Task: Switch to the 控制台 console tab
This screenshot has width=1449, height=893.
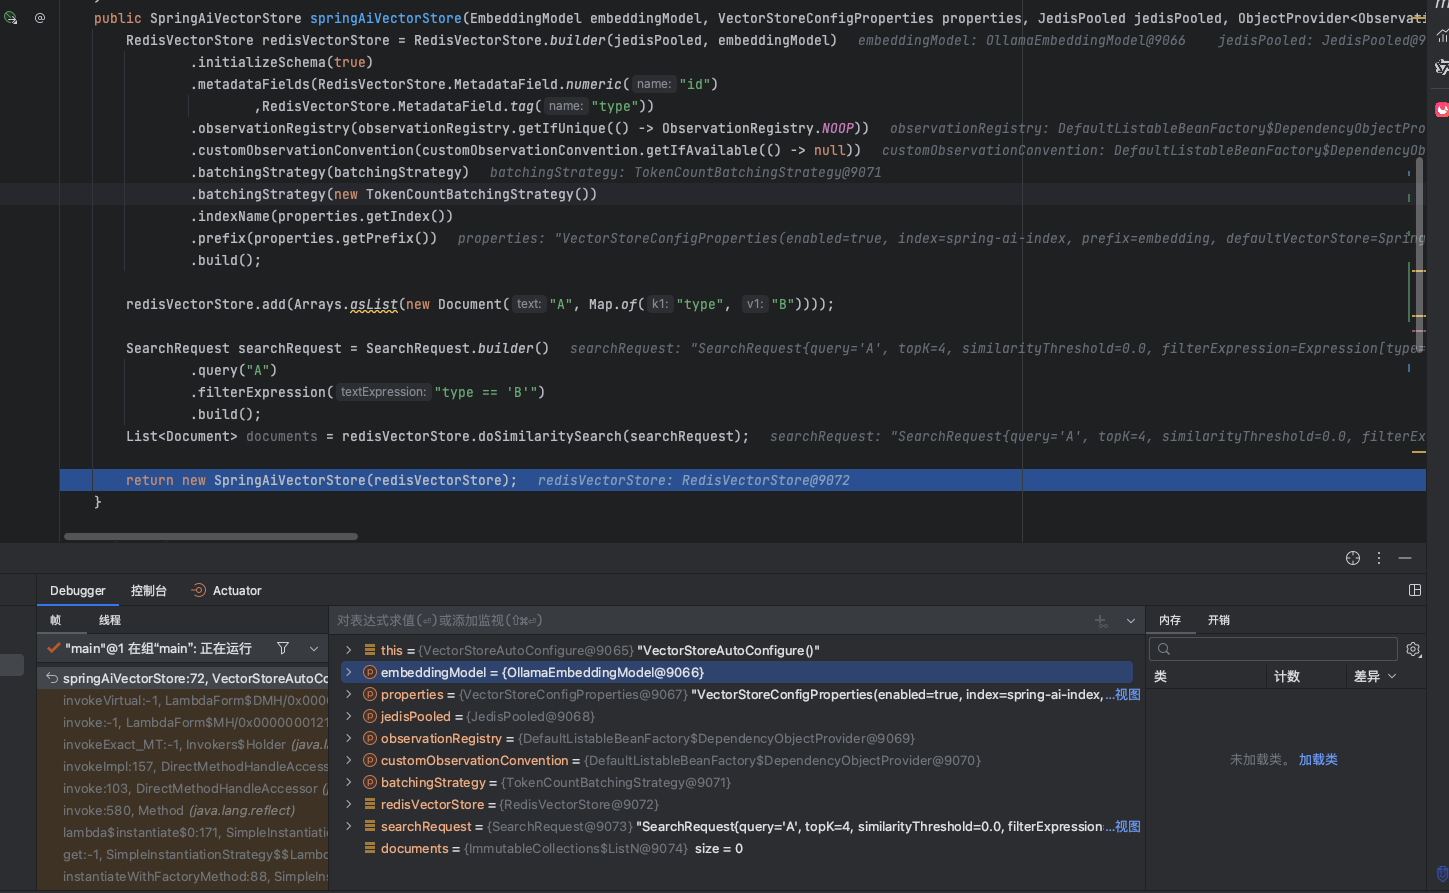Action: point(149,590)
